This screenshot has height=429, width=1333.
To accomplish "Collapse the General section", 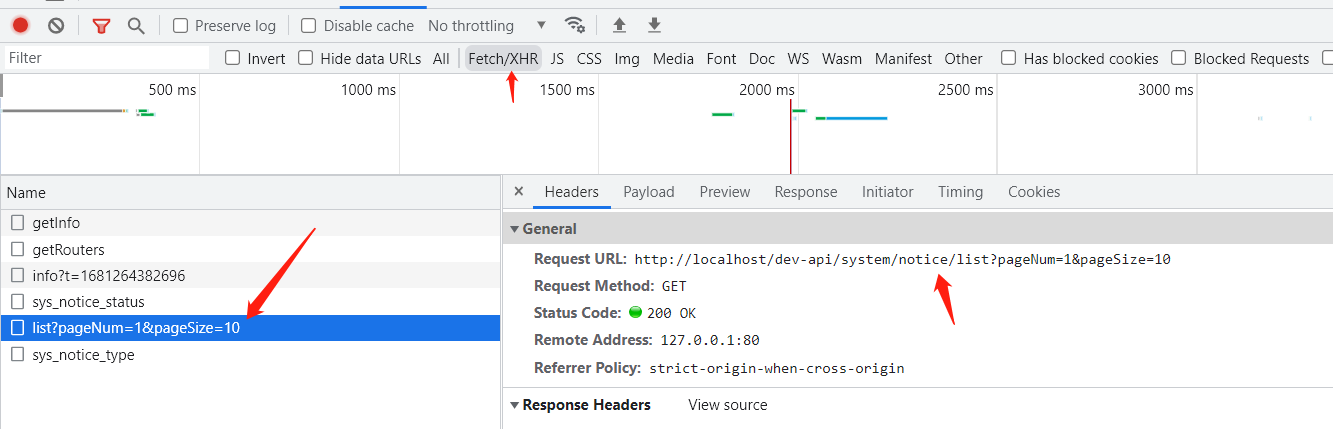I will tap(515, 229).
